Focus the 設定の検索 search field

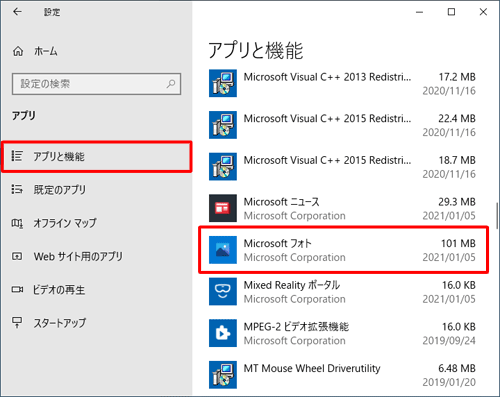(x=97, y=84)
